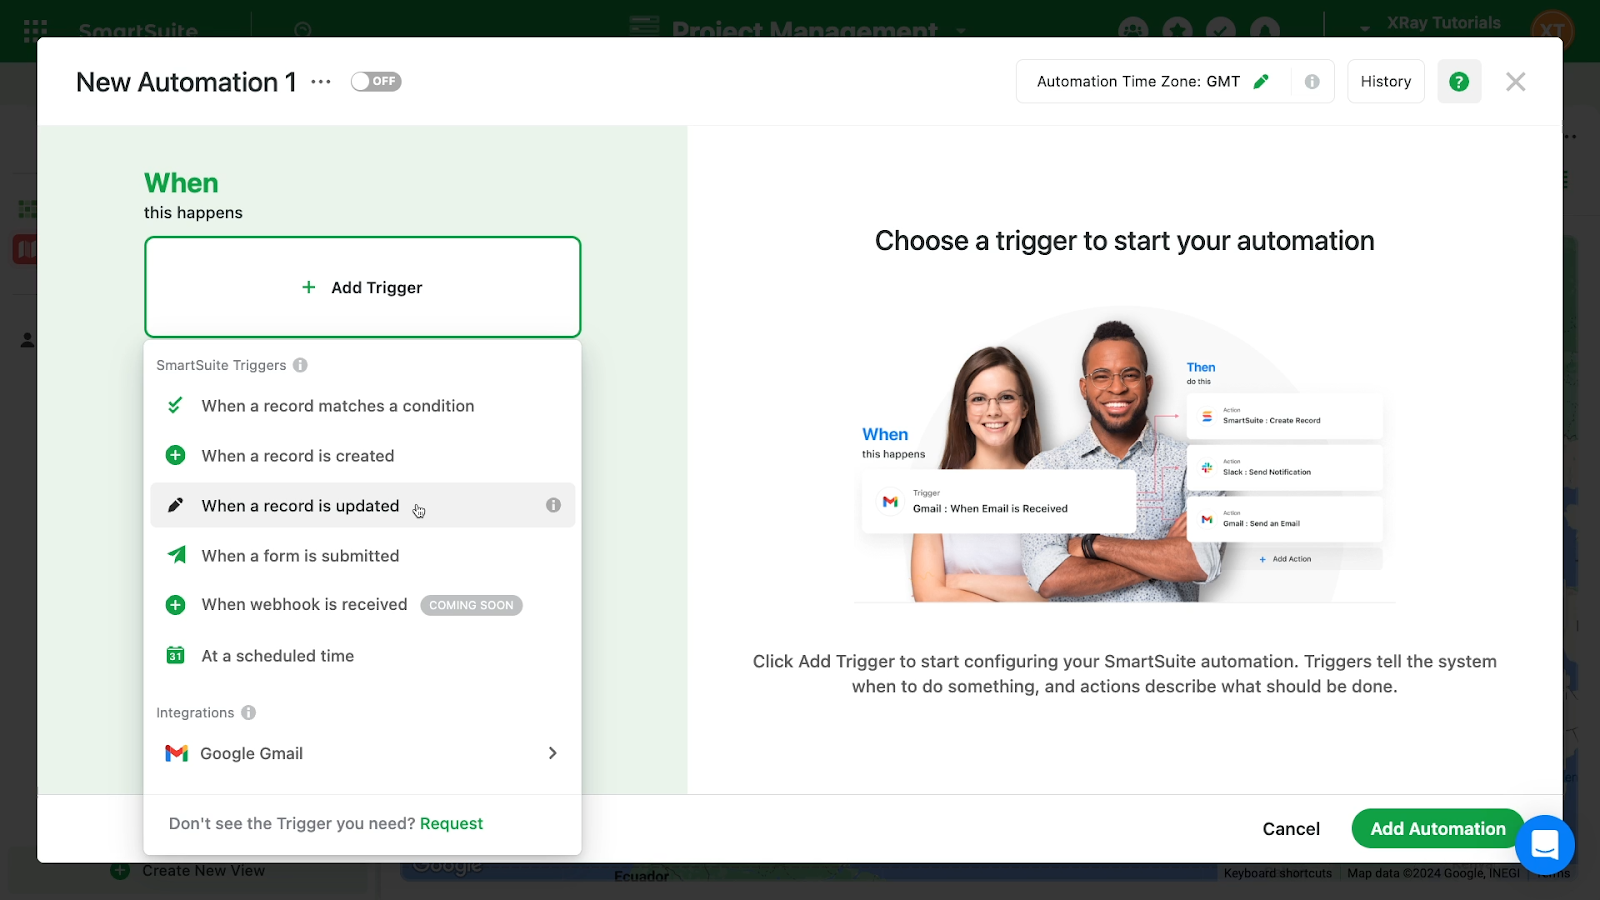Select When a record is created trigger
Viewport: 1600px width, 900px height.
(x=362, y=456)
